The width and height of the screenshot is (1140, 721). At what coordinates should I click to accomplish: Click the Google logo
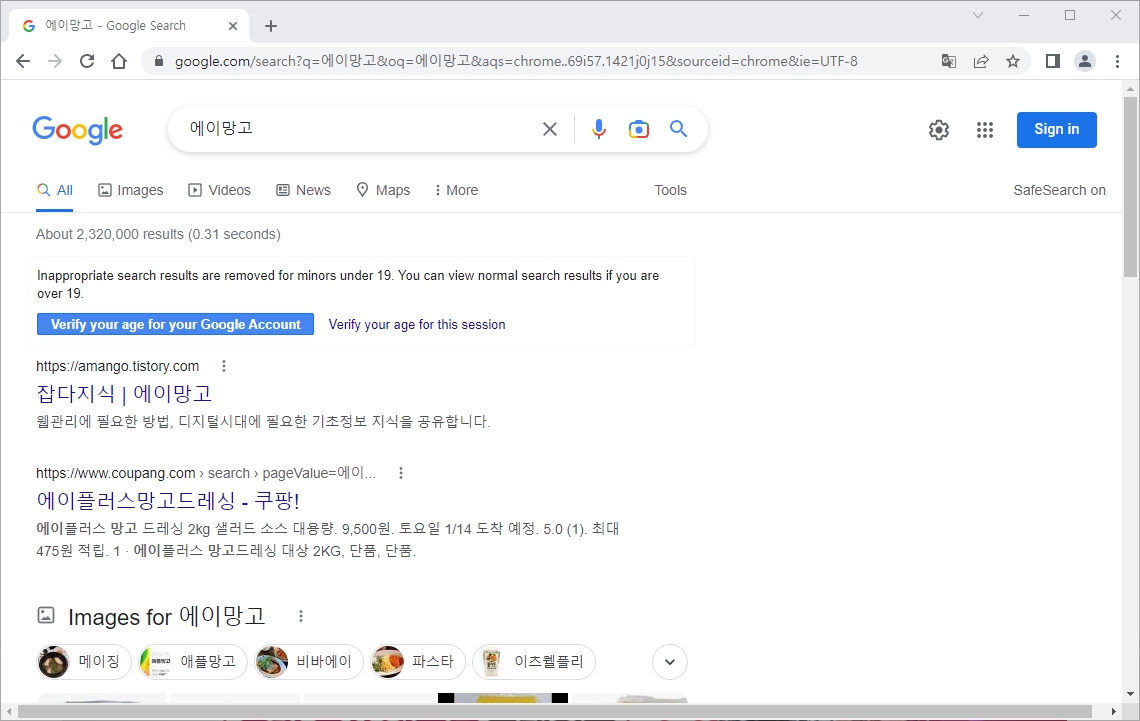click(78, 130)
